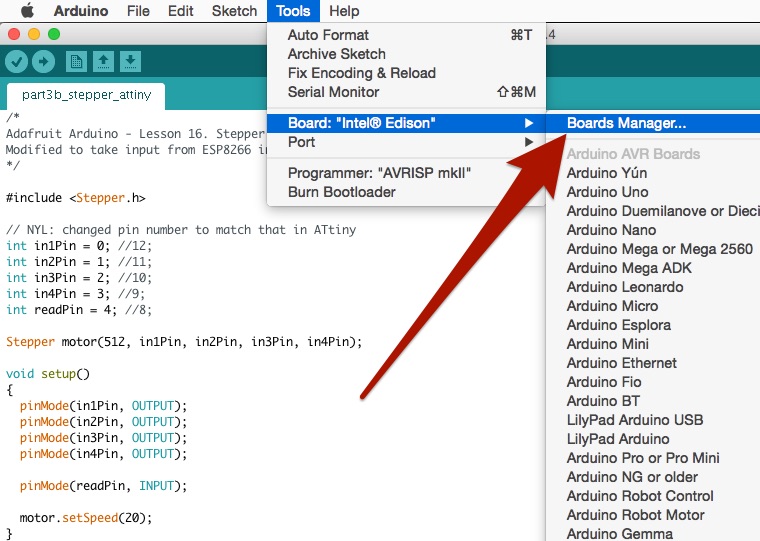Click the Open sketch up-arrow icon
Screen dimensions: 760x541
pyautogui.click(x=103, y=62)
